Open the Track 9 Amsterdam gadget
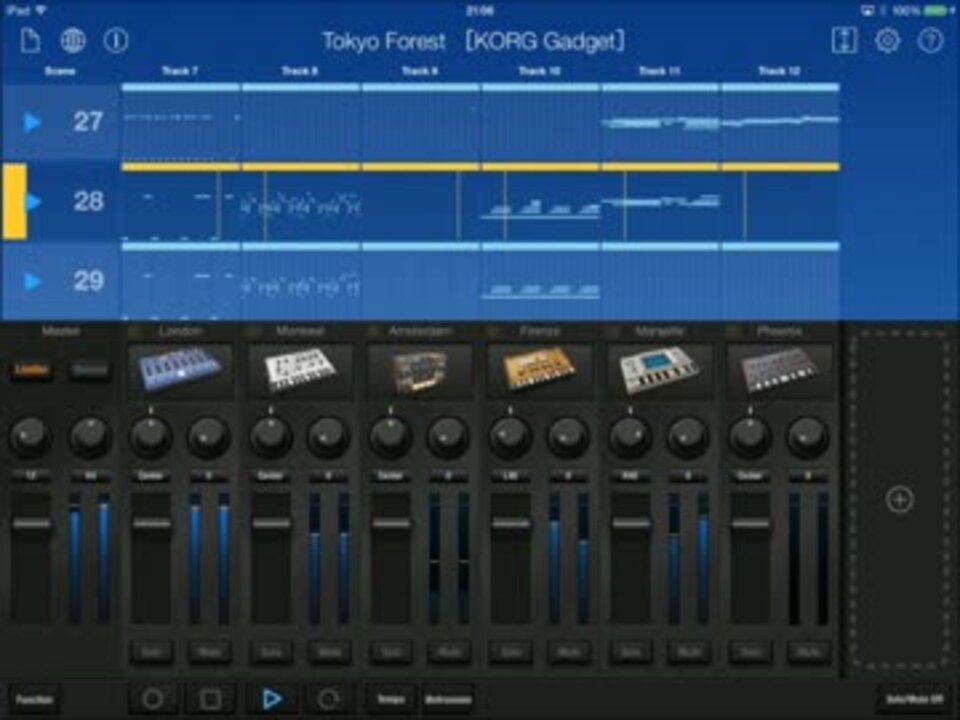The height and width of the screenshot is (720, 960). [x=421, y=371]
